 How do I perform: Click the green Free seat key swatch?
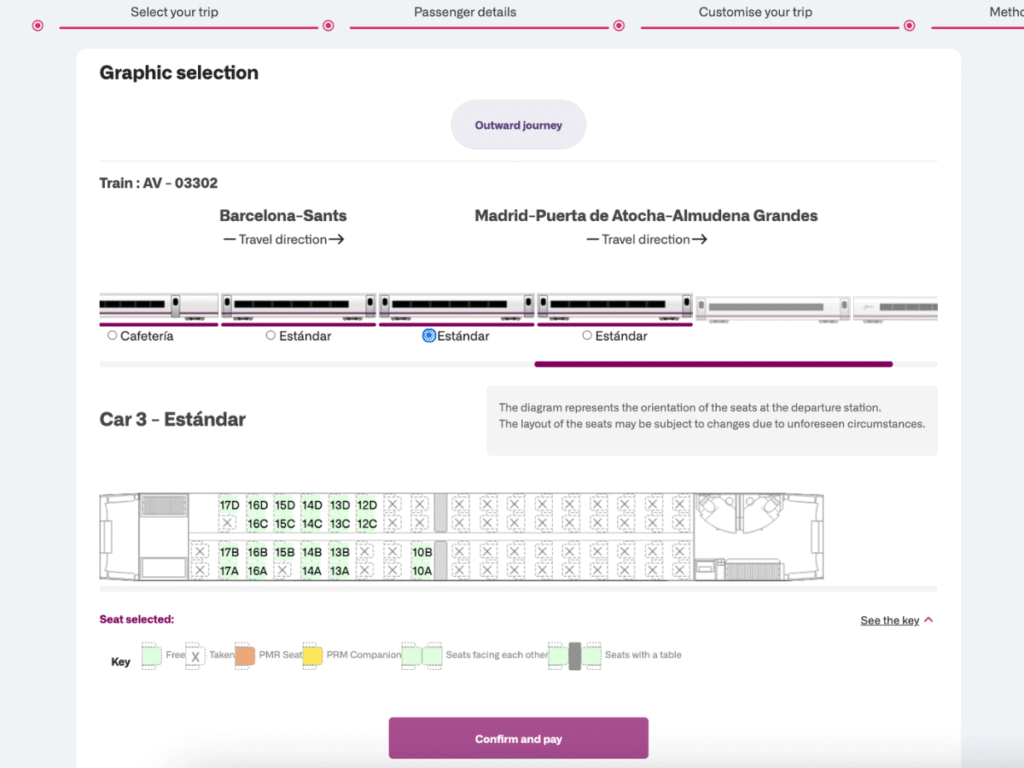point(152,656)
